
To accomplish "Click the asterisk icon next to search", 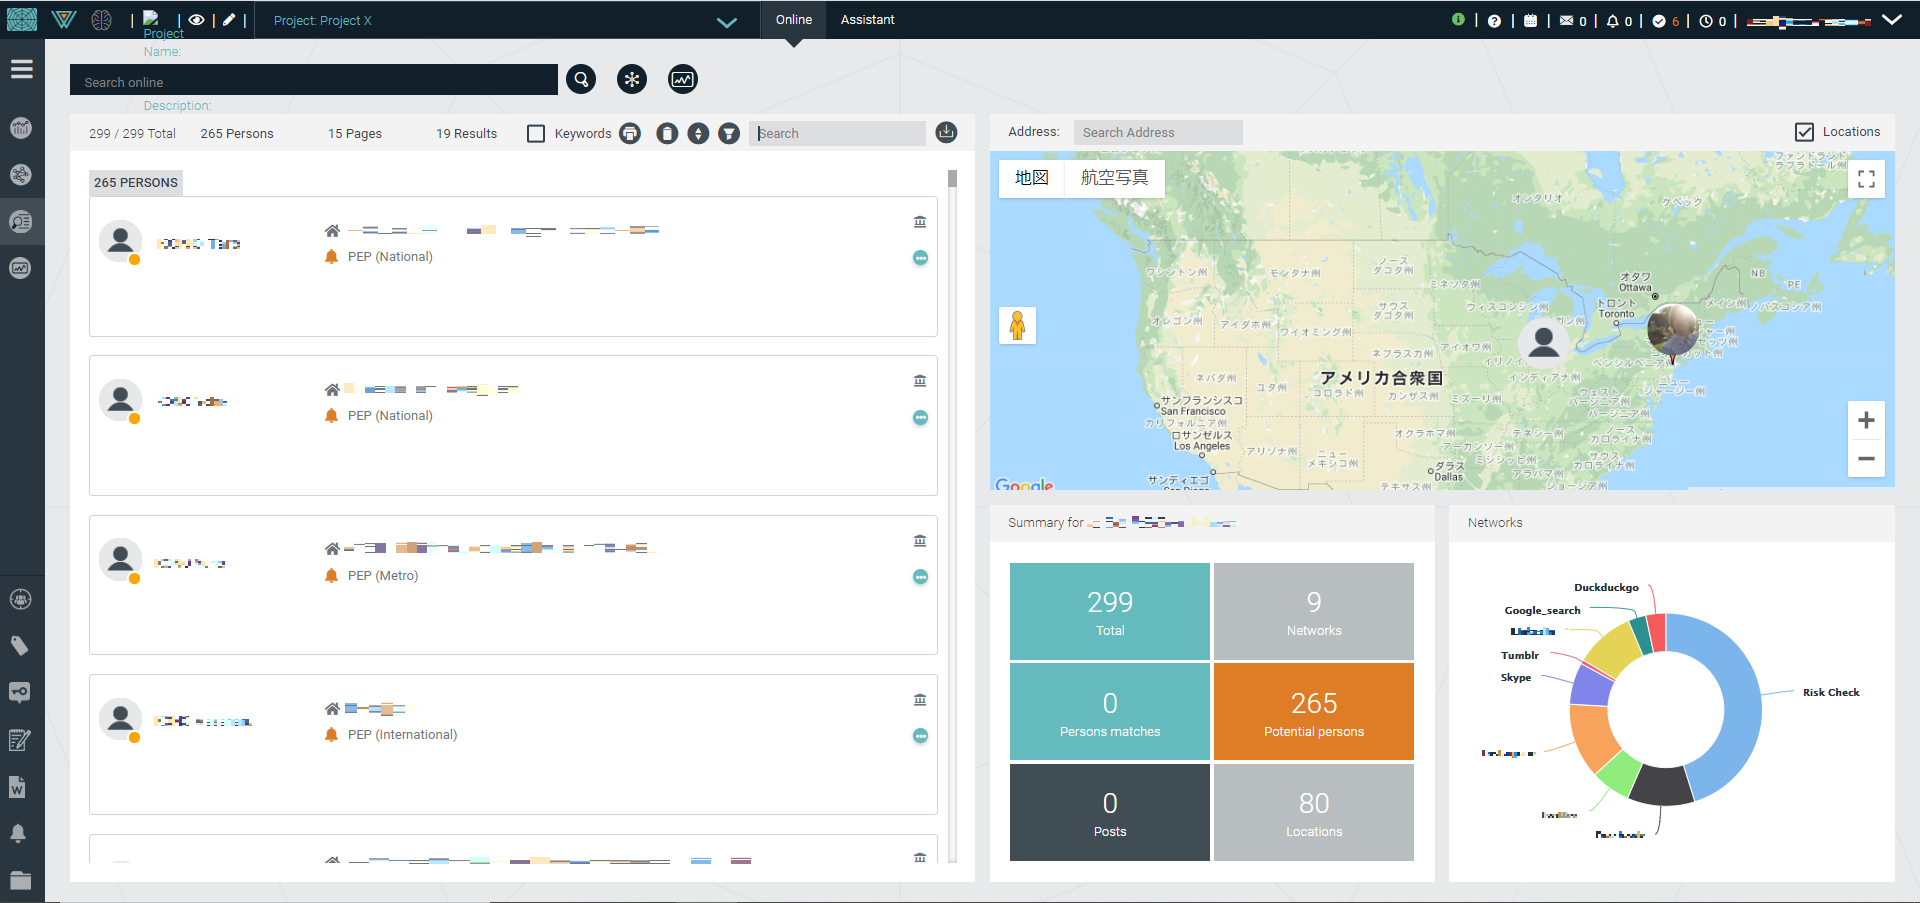I will coord(632,79).
